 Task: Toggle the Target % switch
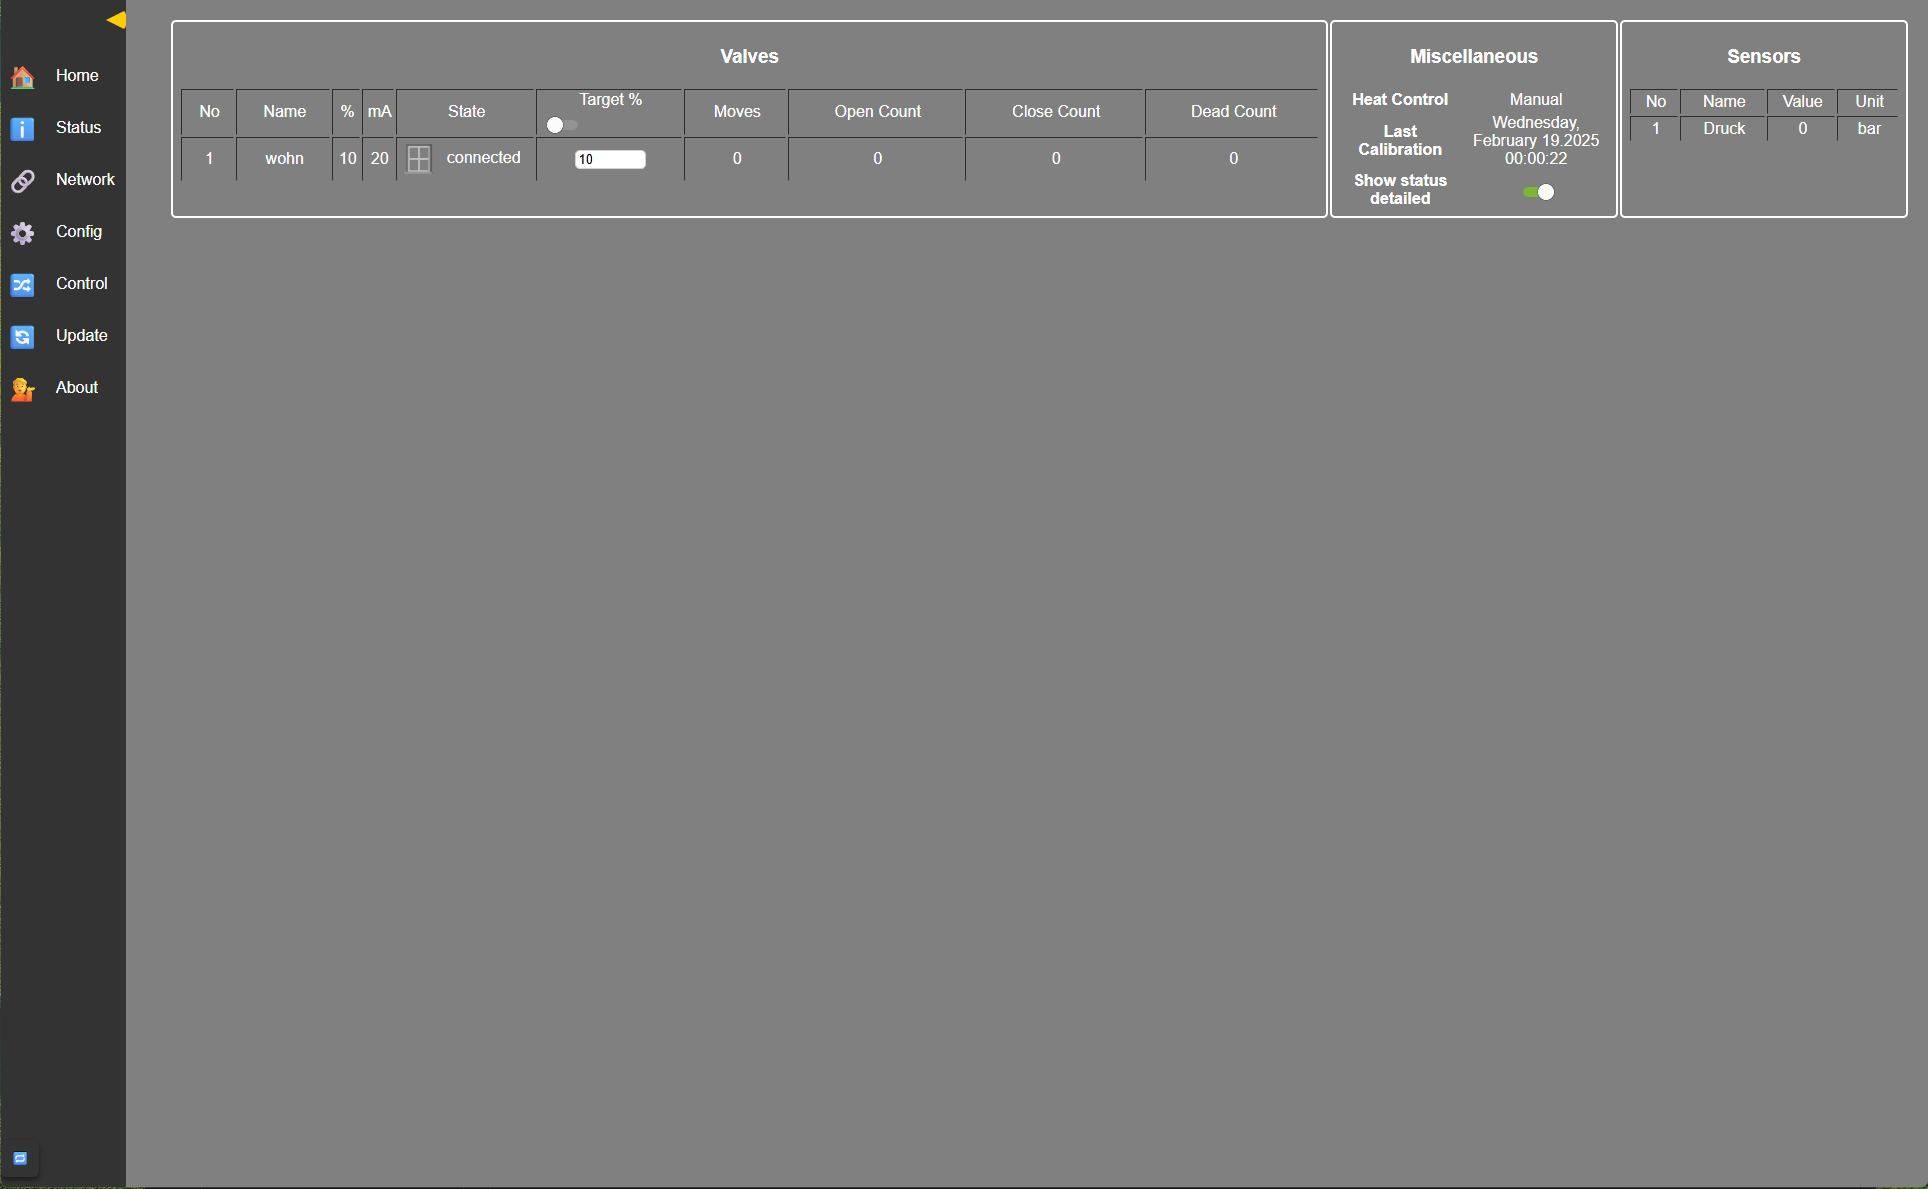(561, 125)
